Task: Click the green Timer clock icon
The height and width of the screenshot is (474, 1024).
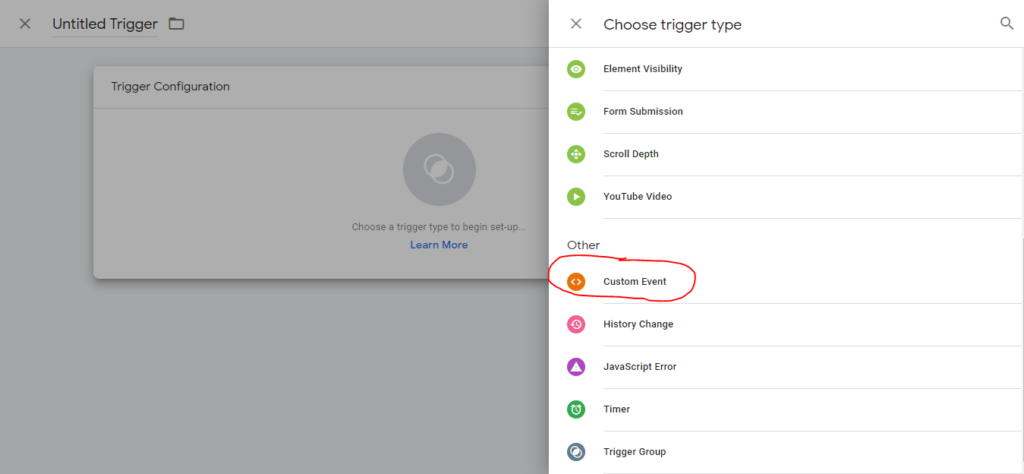Action: pos(576,409)
